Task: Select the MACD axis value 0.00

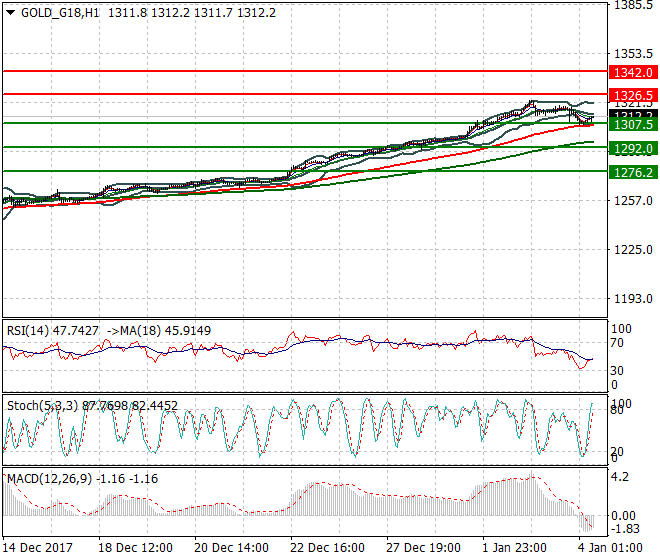Action: pyautogui.click(x=623, y=516)
